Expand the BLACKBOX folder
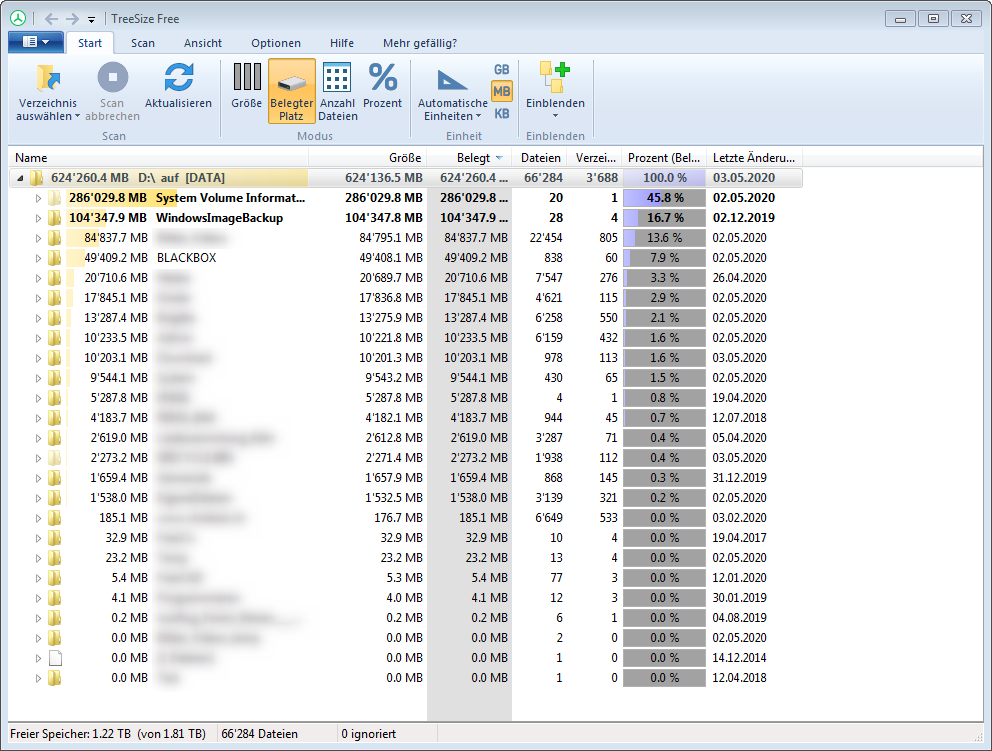This screenshot has width=992, height=751. click(x=38, y=258)
